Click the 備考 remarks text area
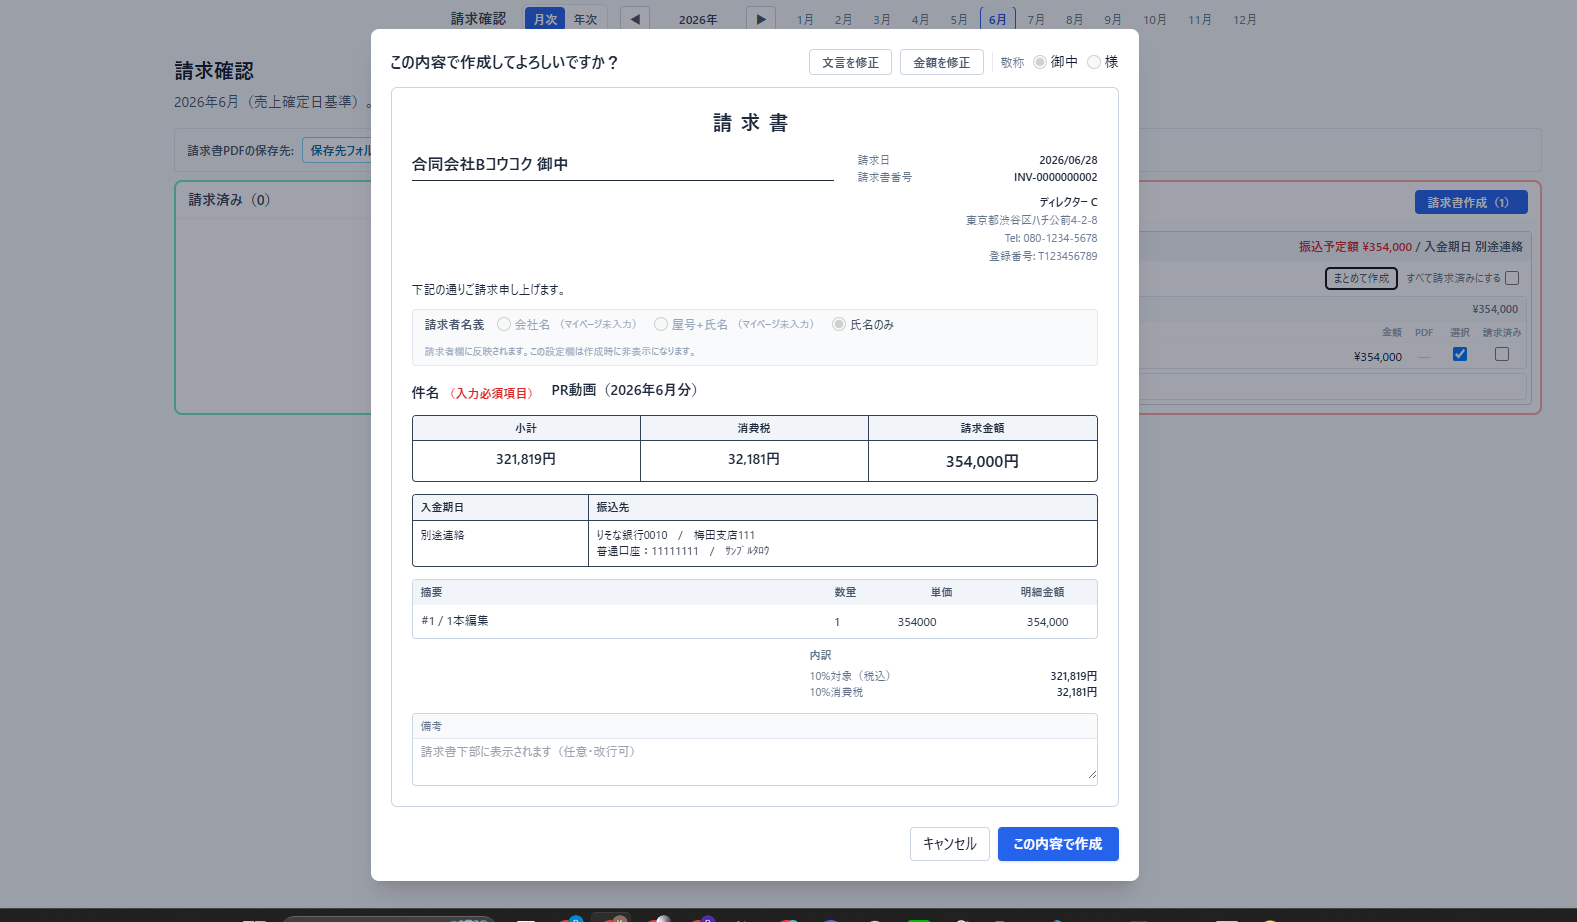The height and width of the screenshot is (922, 1577). [x=755, y=761]
